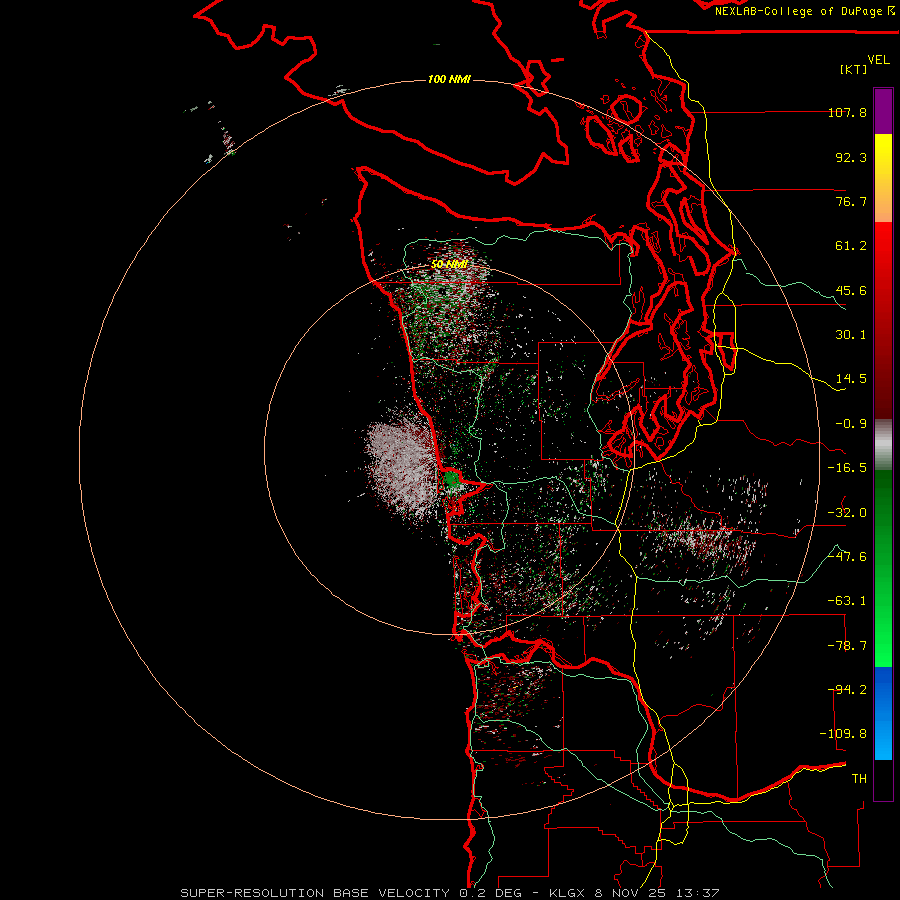Click the 50 NMI range ring label
Image resolution: width=900 pixels, height=900 pixels.
pyautogui.click(x=449, y=265)
